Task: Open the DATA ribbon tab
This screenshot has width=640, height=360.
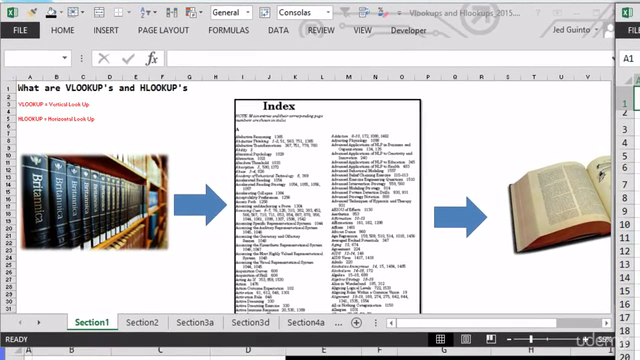Action: pyautogui.click(x=278, y=30)
